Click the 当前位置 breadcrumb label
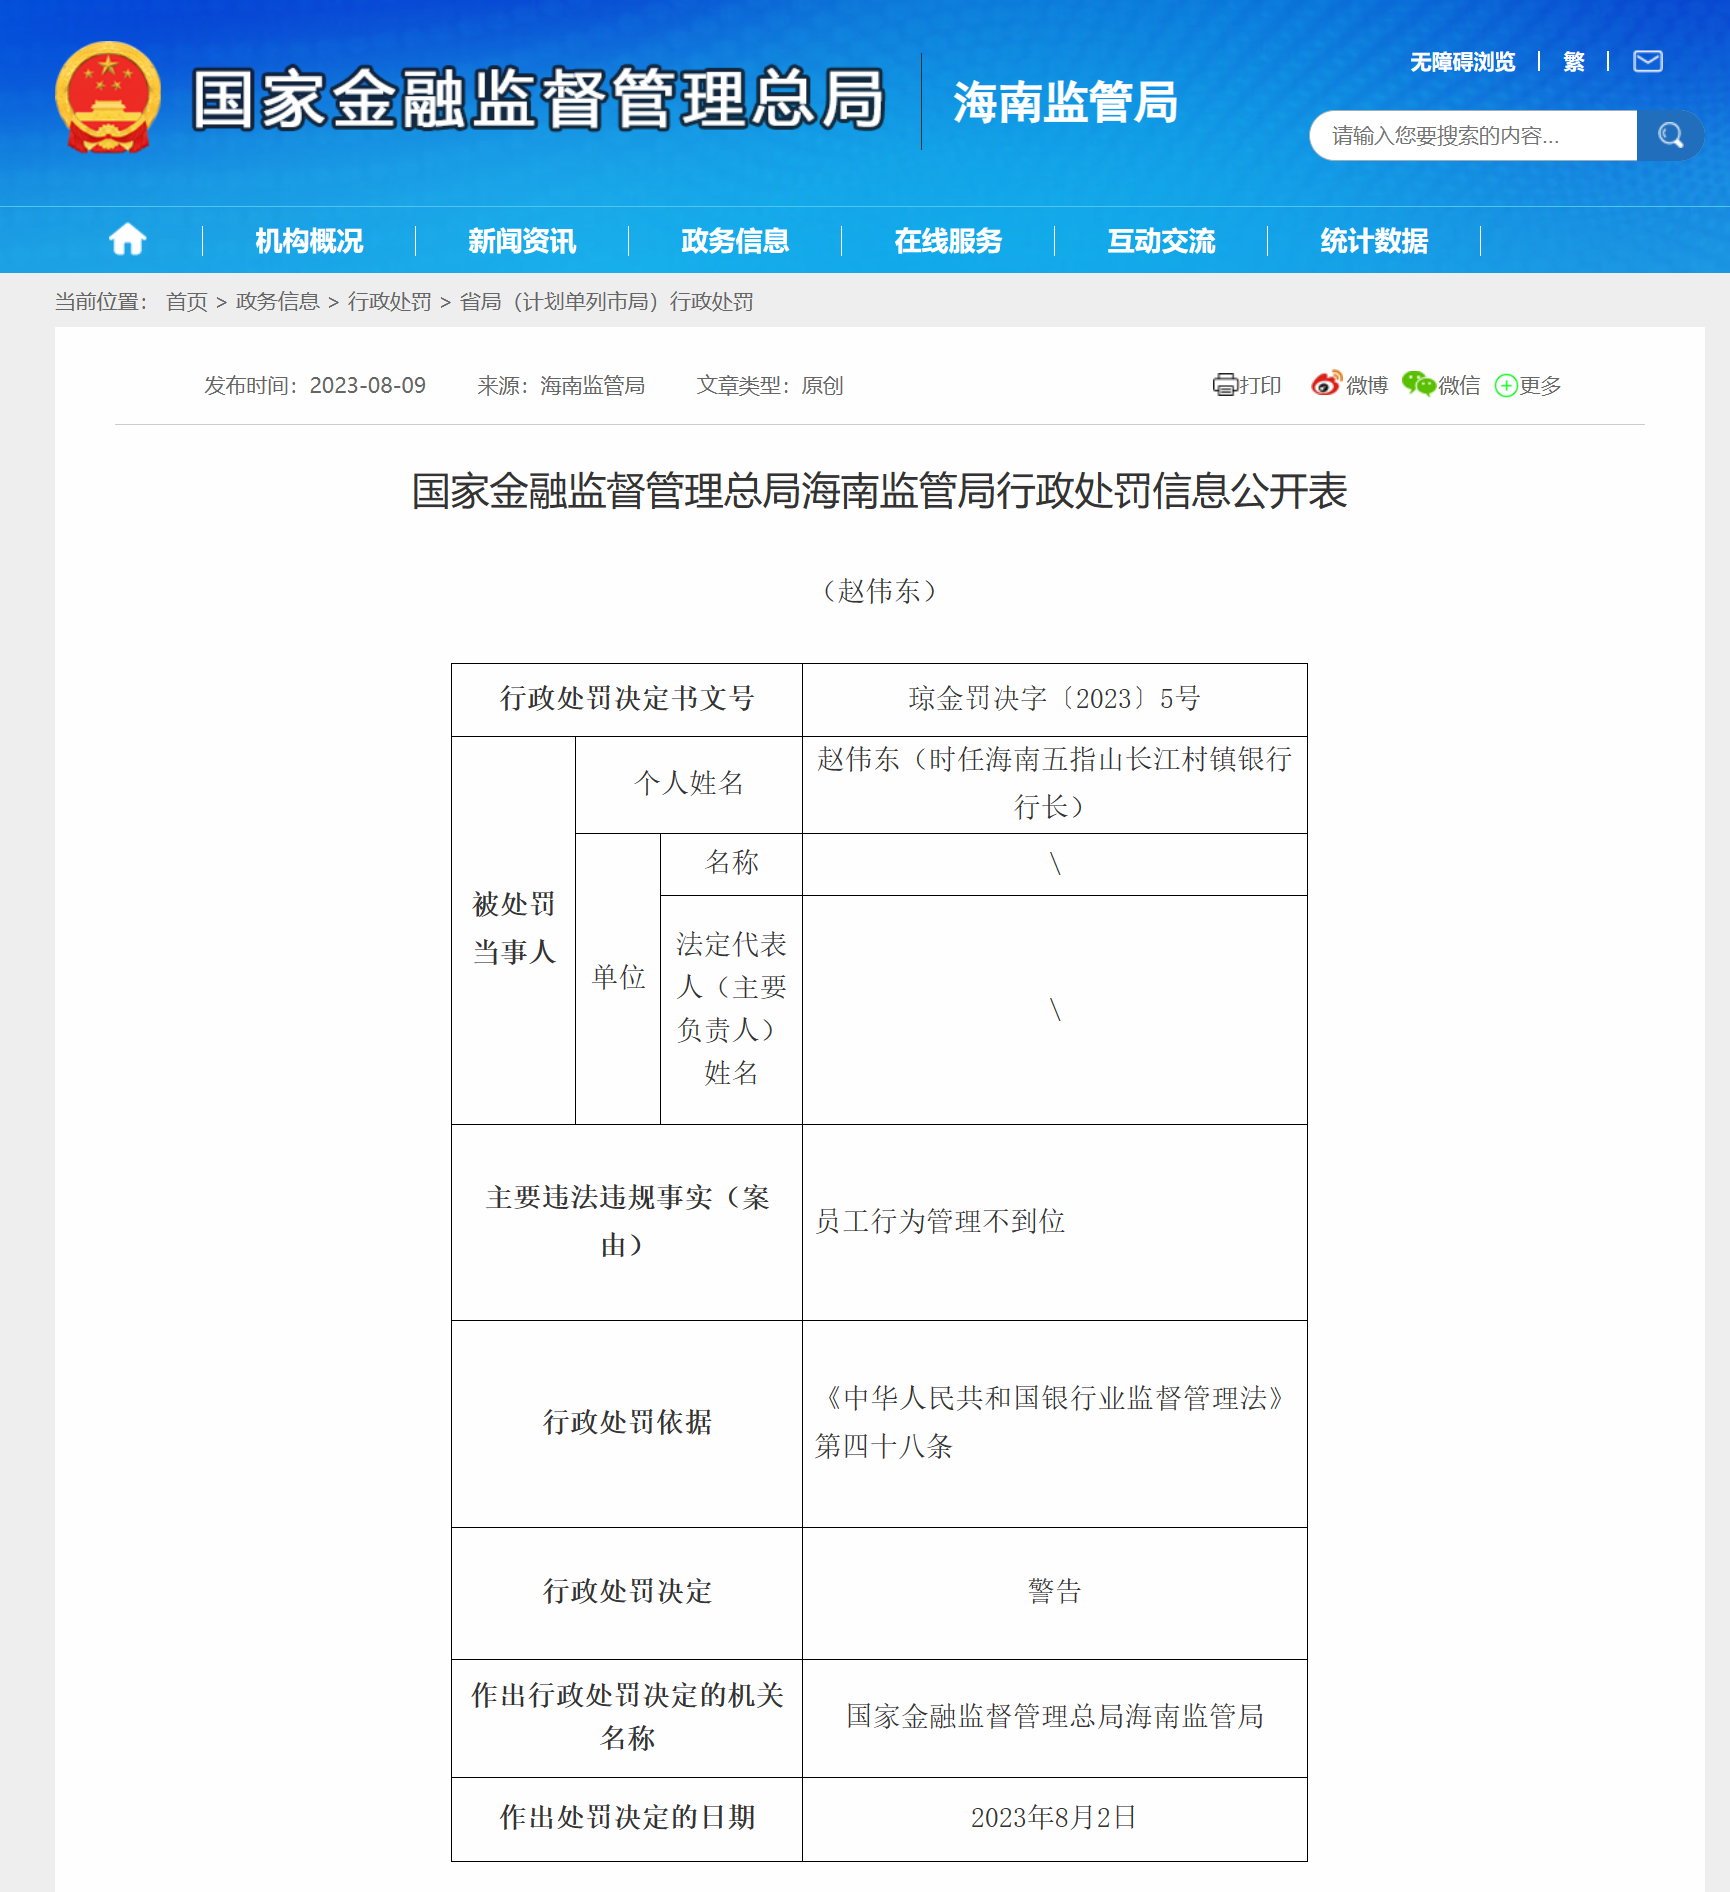Viewport: 1730px width, 1892px height. click(x=101, y=302)
